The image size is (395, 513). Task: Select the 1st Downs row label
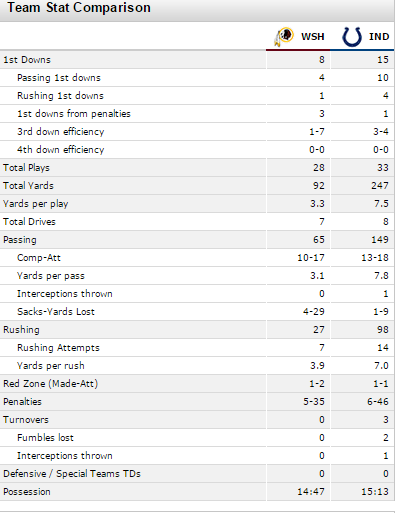27,60
